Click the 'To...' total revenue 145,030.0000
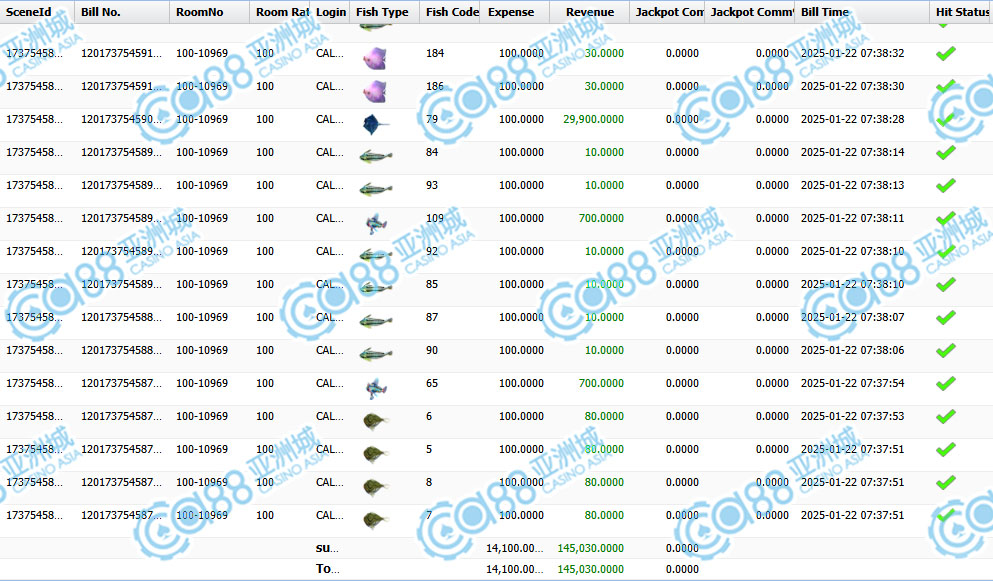 [590, 569]
